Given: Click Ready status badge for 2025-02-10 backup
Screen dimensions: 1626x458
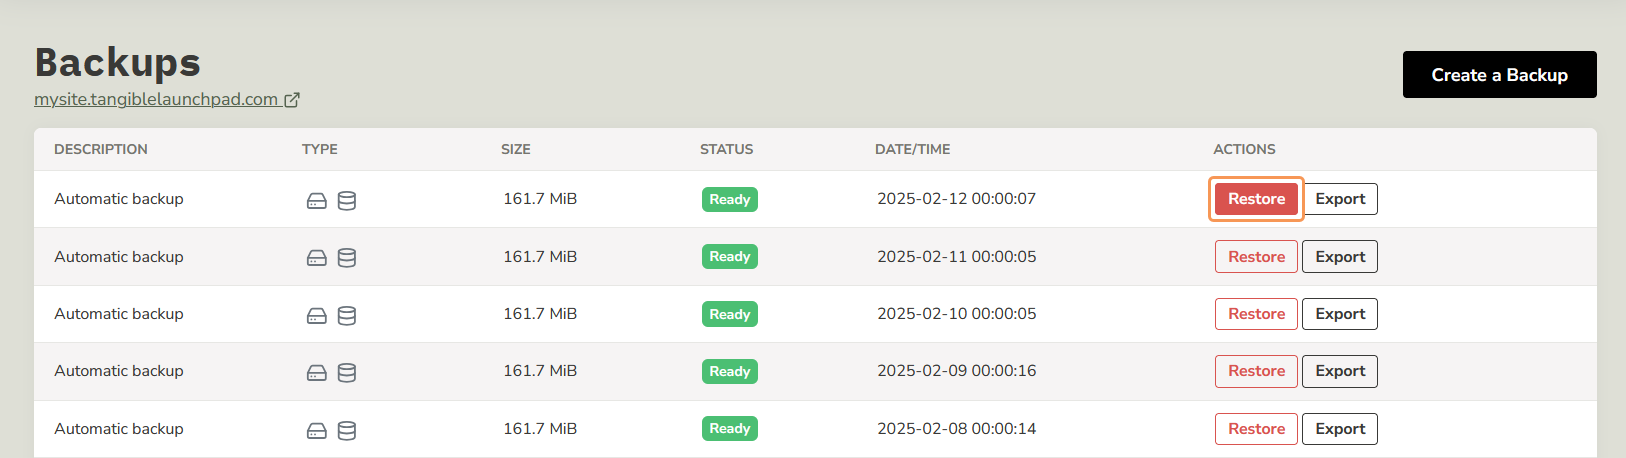Looking at the screenshot, I should [x=729, y=314].
